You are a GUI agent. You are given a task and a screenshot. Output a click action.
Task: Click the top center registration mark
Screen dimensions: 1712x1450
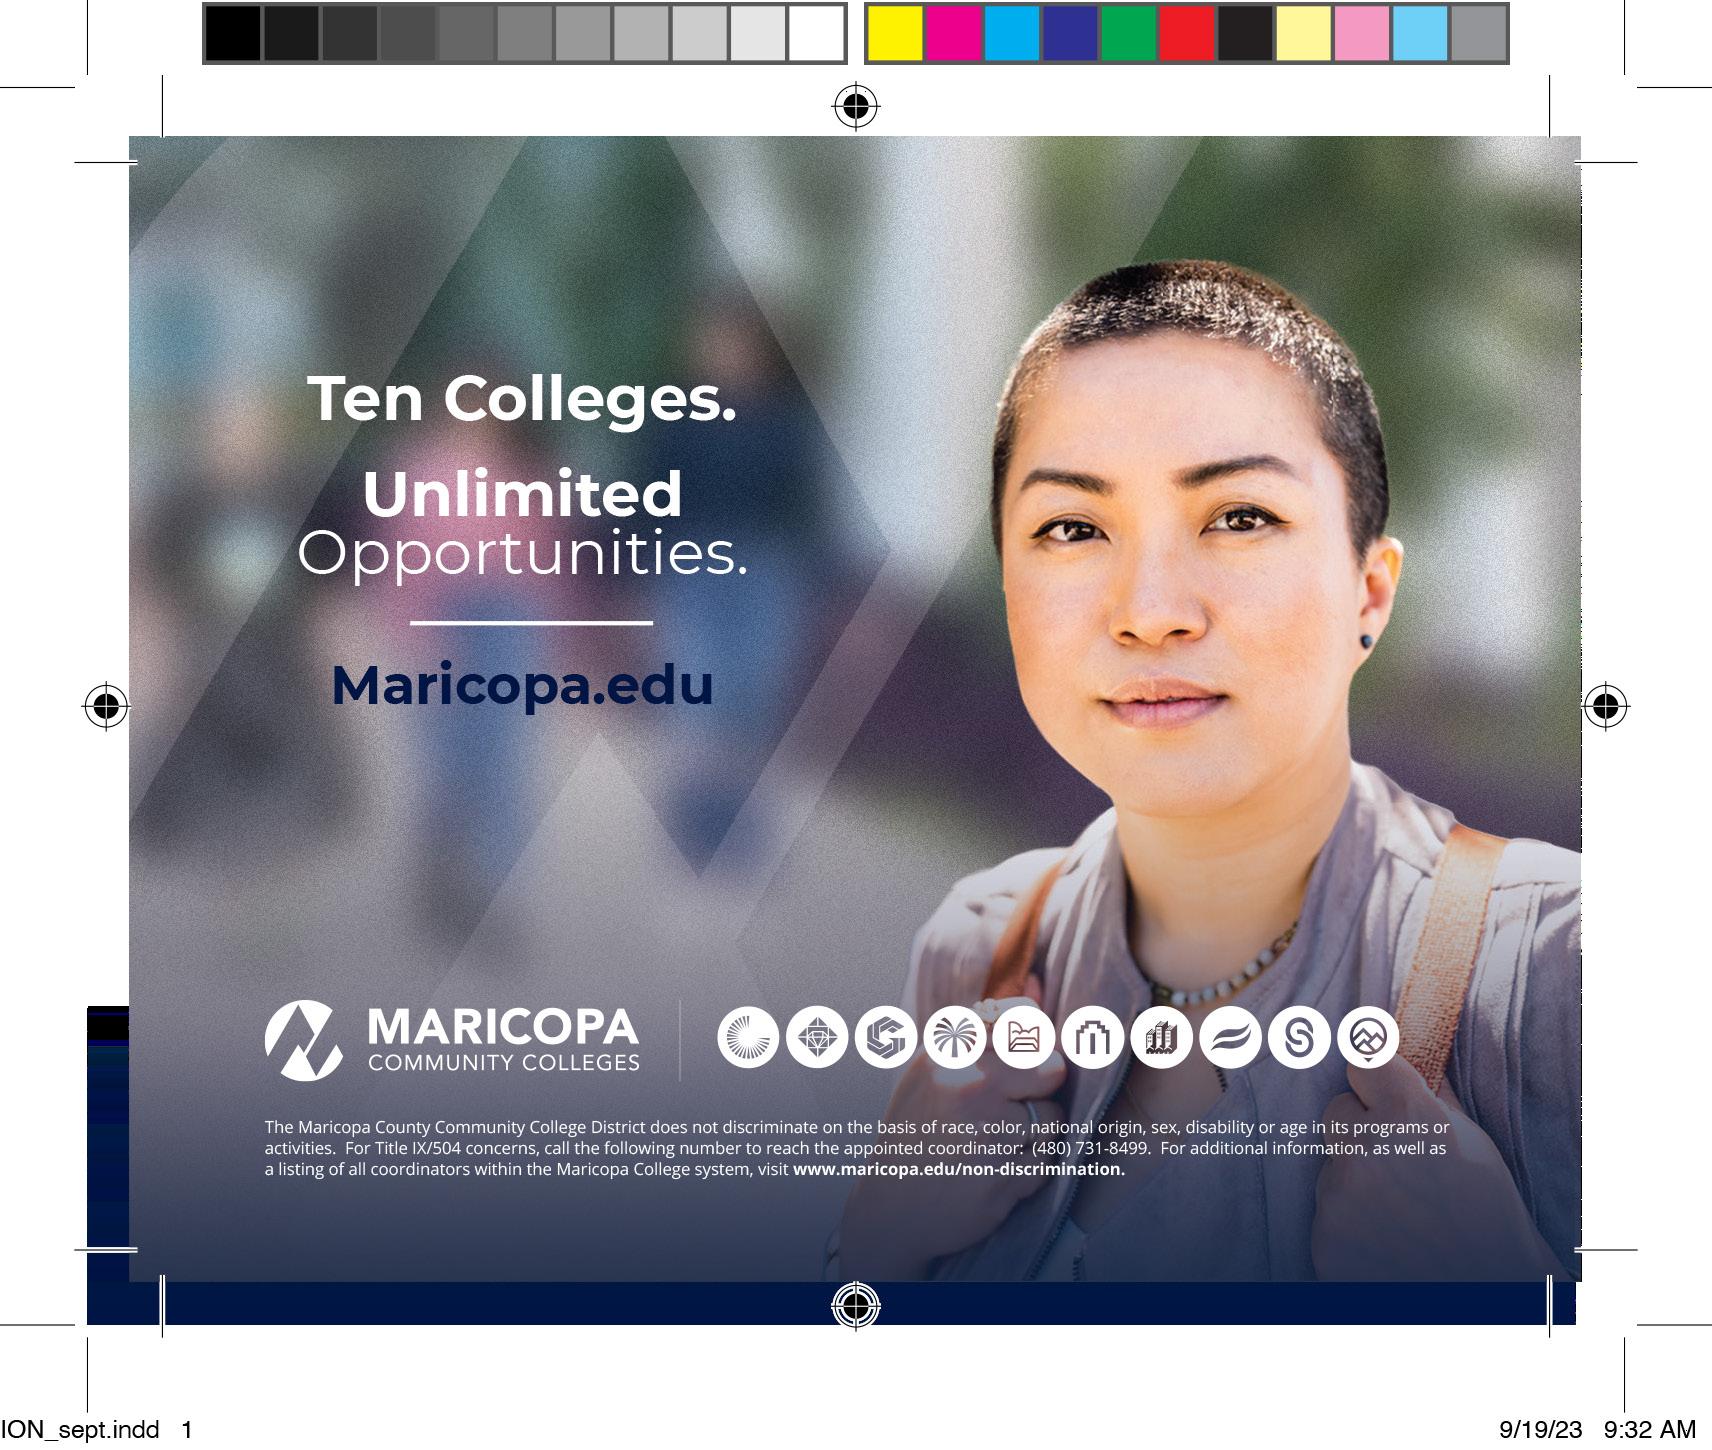click(x=856, y=106)
